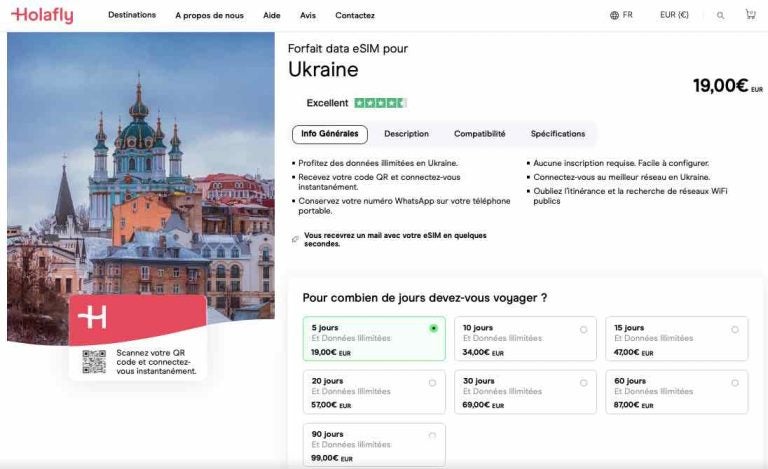Click the 47,00€ price text
The image size is (768, 469).
click(x=633, y=352)
